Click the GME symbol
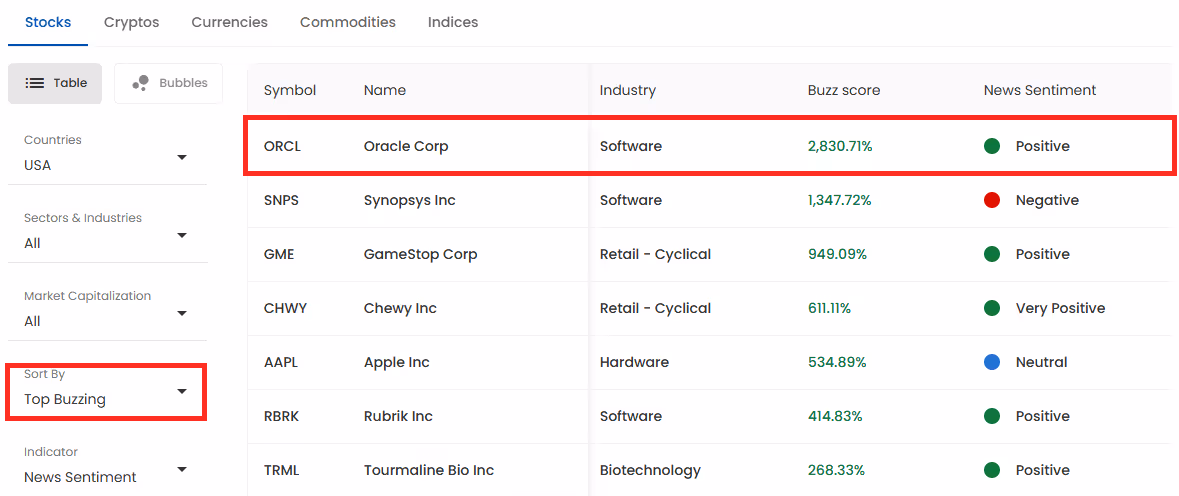This screenshot has height=496, width=1179. [x=279, y=255]
